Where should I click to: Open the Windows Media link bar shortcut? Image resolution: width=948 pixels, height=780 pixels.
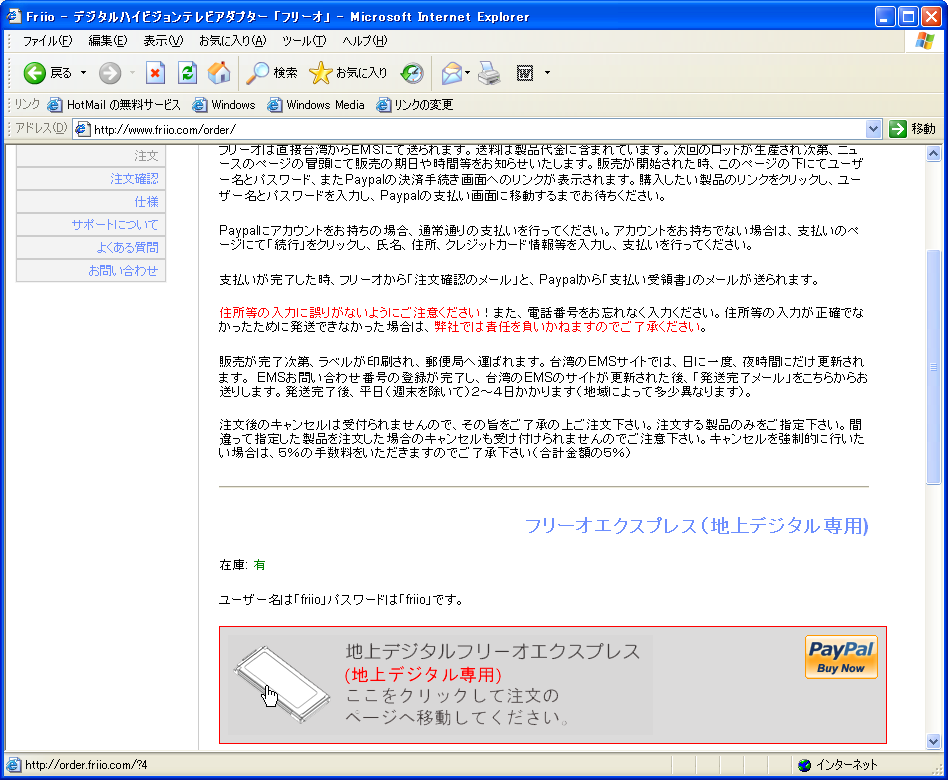[316, 105]
